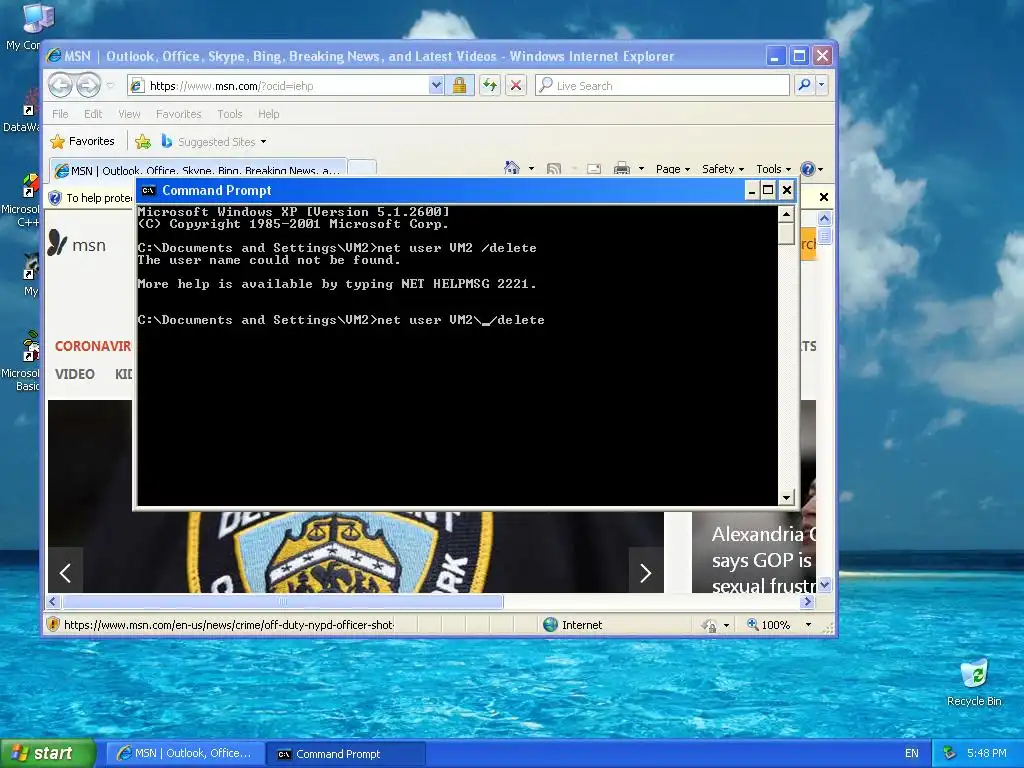Viewport: 1024px width, 768px height.
Task: Open recent pages dropdown beside Forward arrow
Action: pos(110,86)
